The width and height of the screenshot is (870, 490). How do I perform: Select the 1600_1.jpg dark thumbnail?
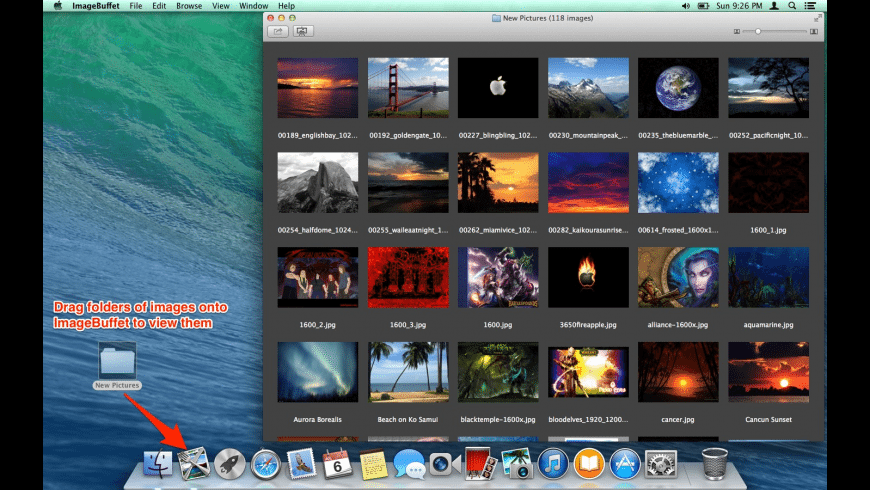768,183
